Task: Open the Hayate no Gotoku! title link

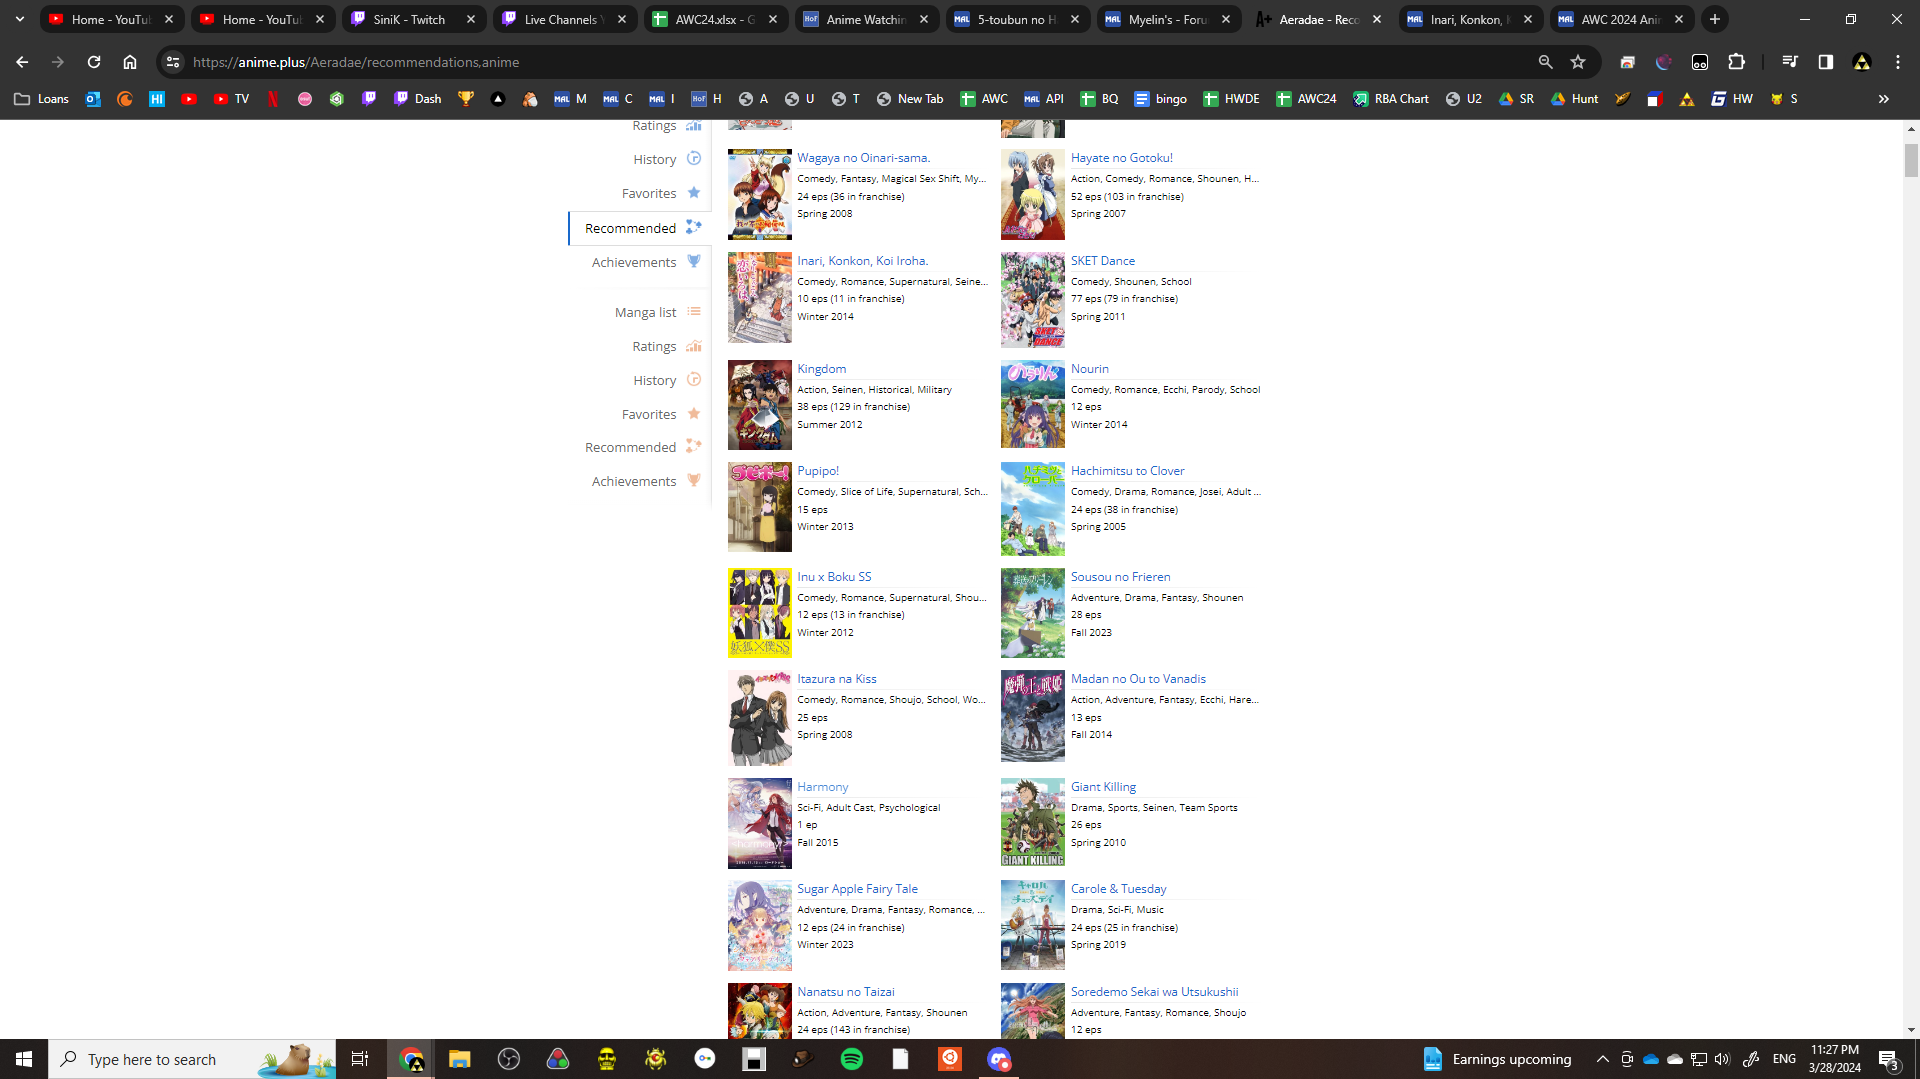Action: pos(1121,158)
